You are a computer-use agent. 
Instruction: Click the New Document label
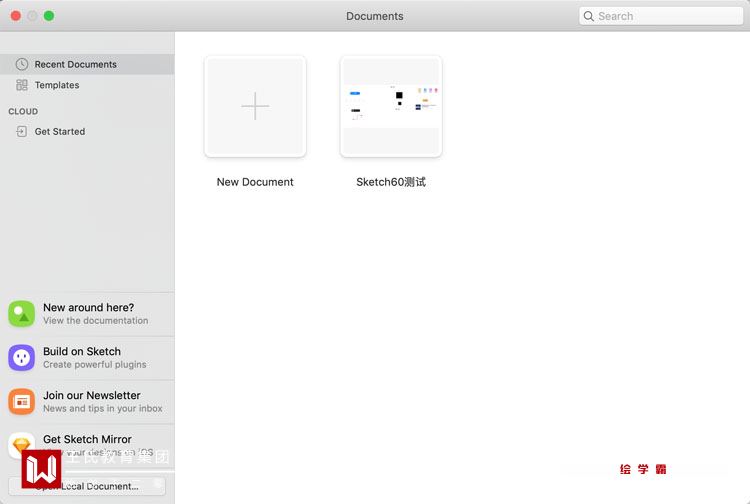point(255,182)
